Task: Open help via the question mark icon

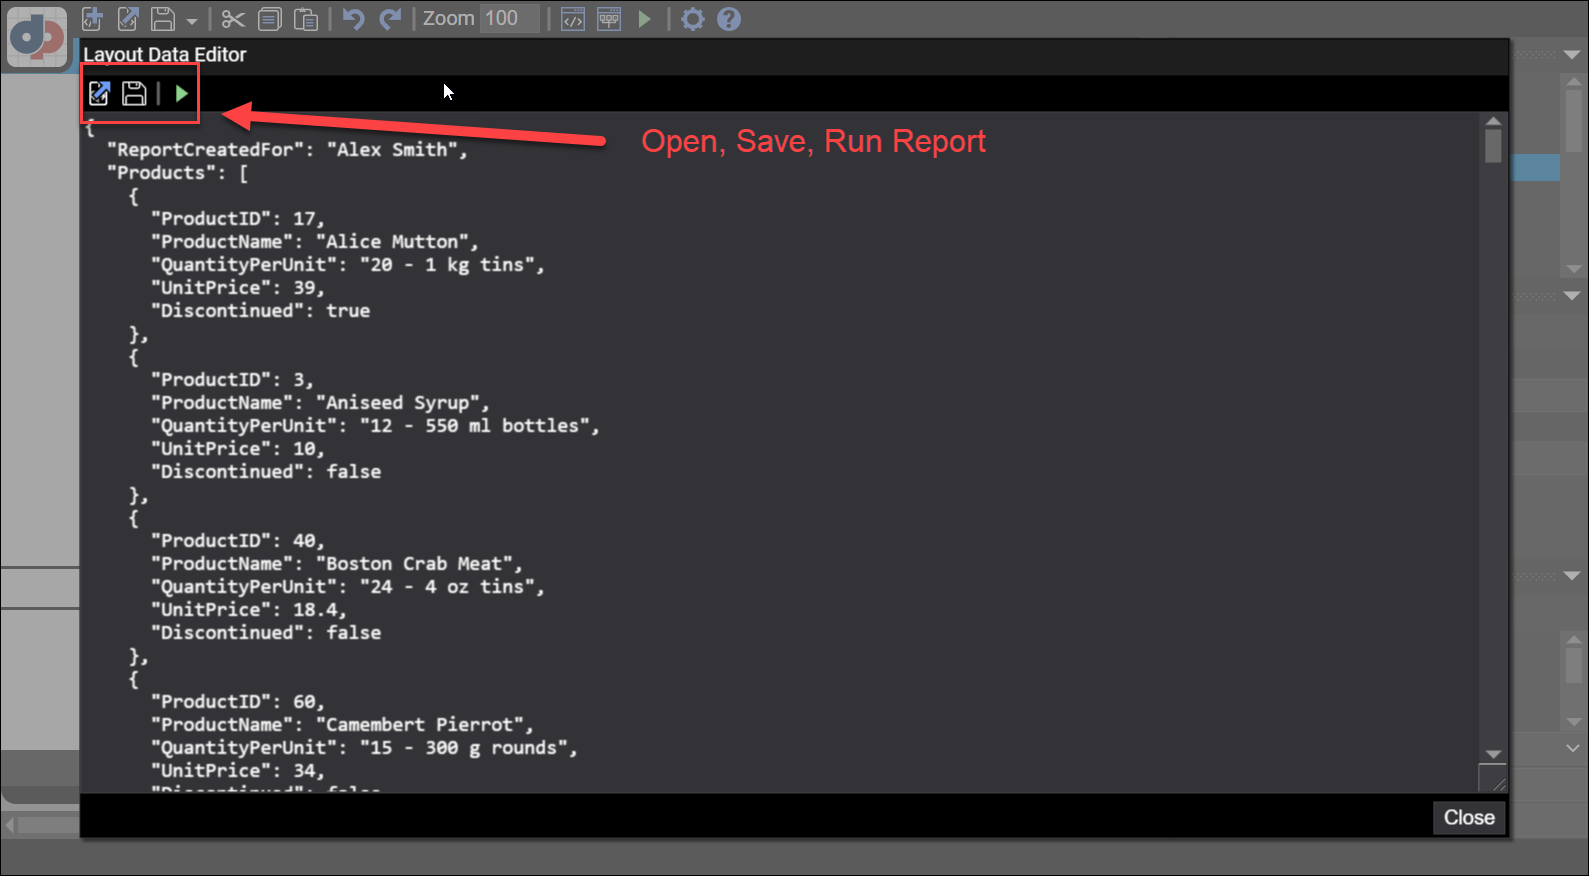Action: click(729, 19)
